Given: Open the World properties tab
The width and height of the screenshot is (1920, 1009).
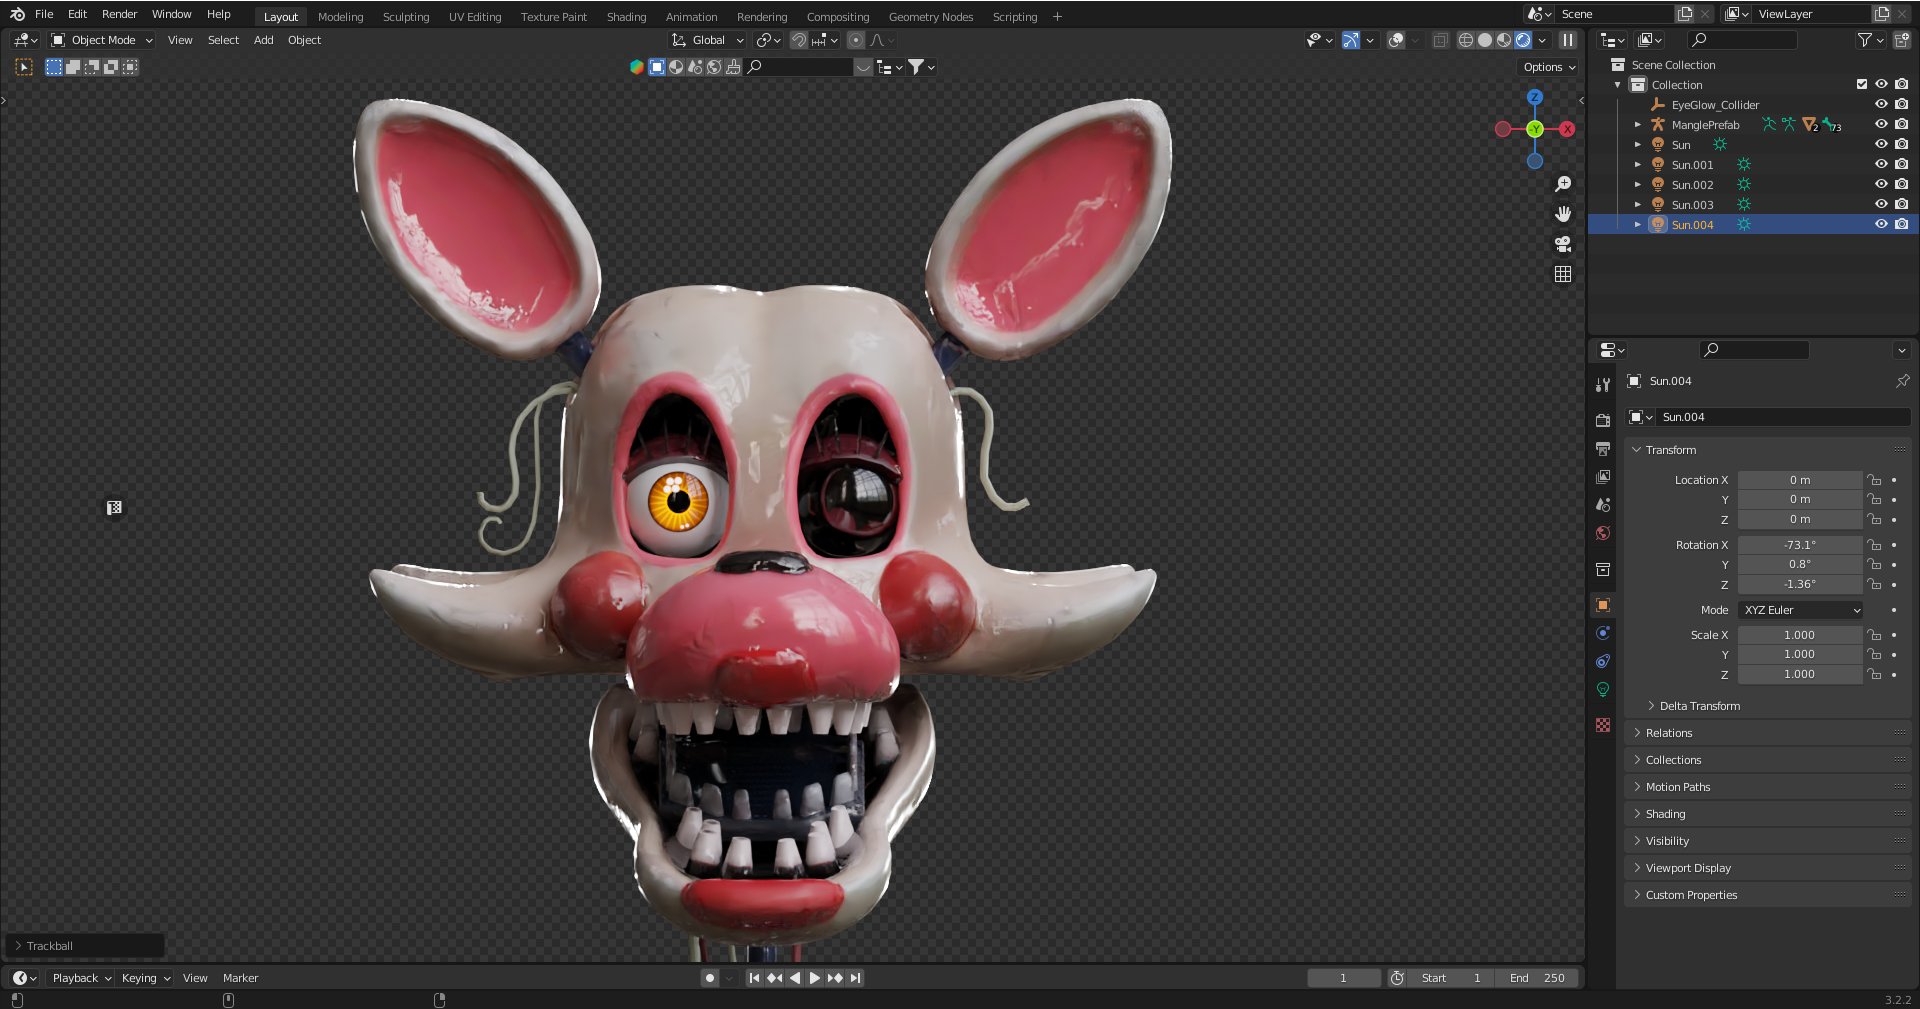Looking at the screenshot, I should (1603, 533).
